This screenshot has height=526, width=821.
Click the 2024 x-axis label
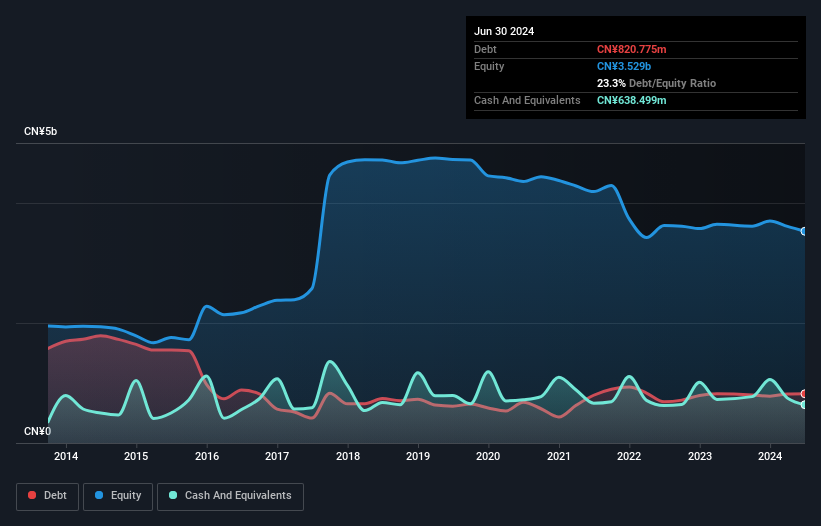[x=770, y=456]
